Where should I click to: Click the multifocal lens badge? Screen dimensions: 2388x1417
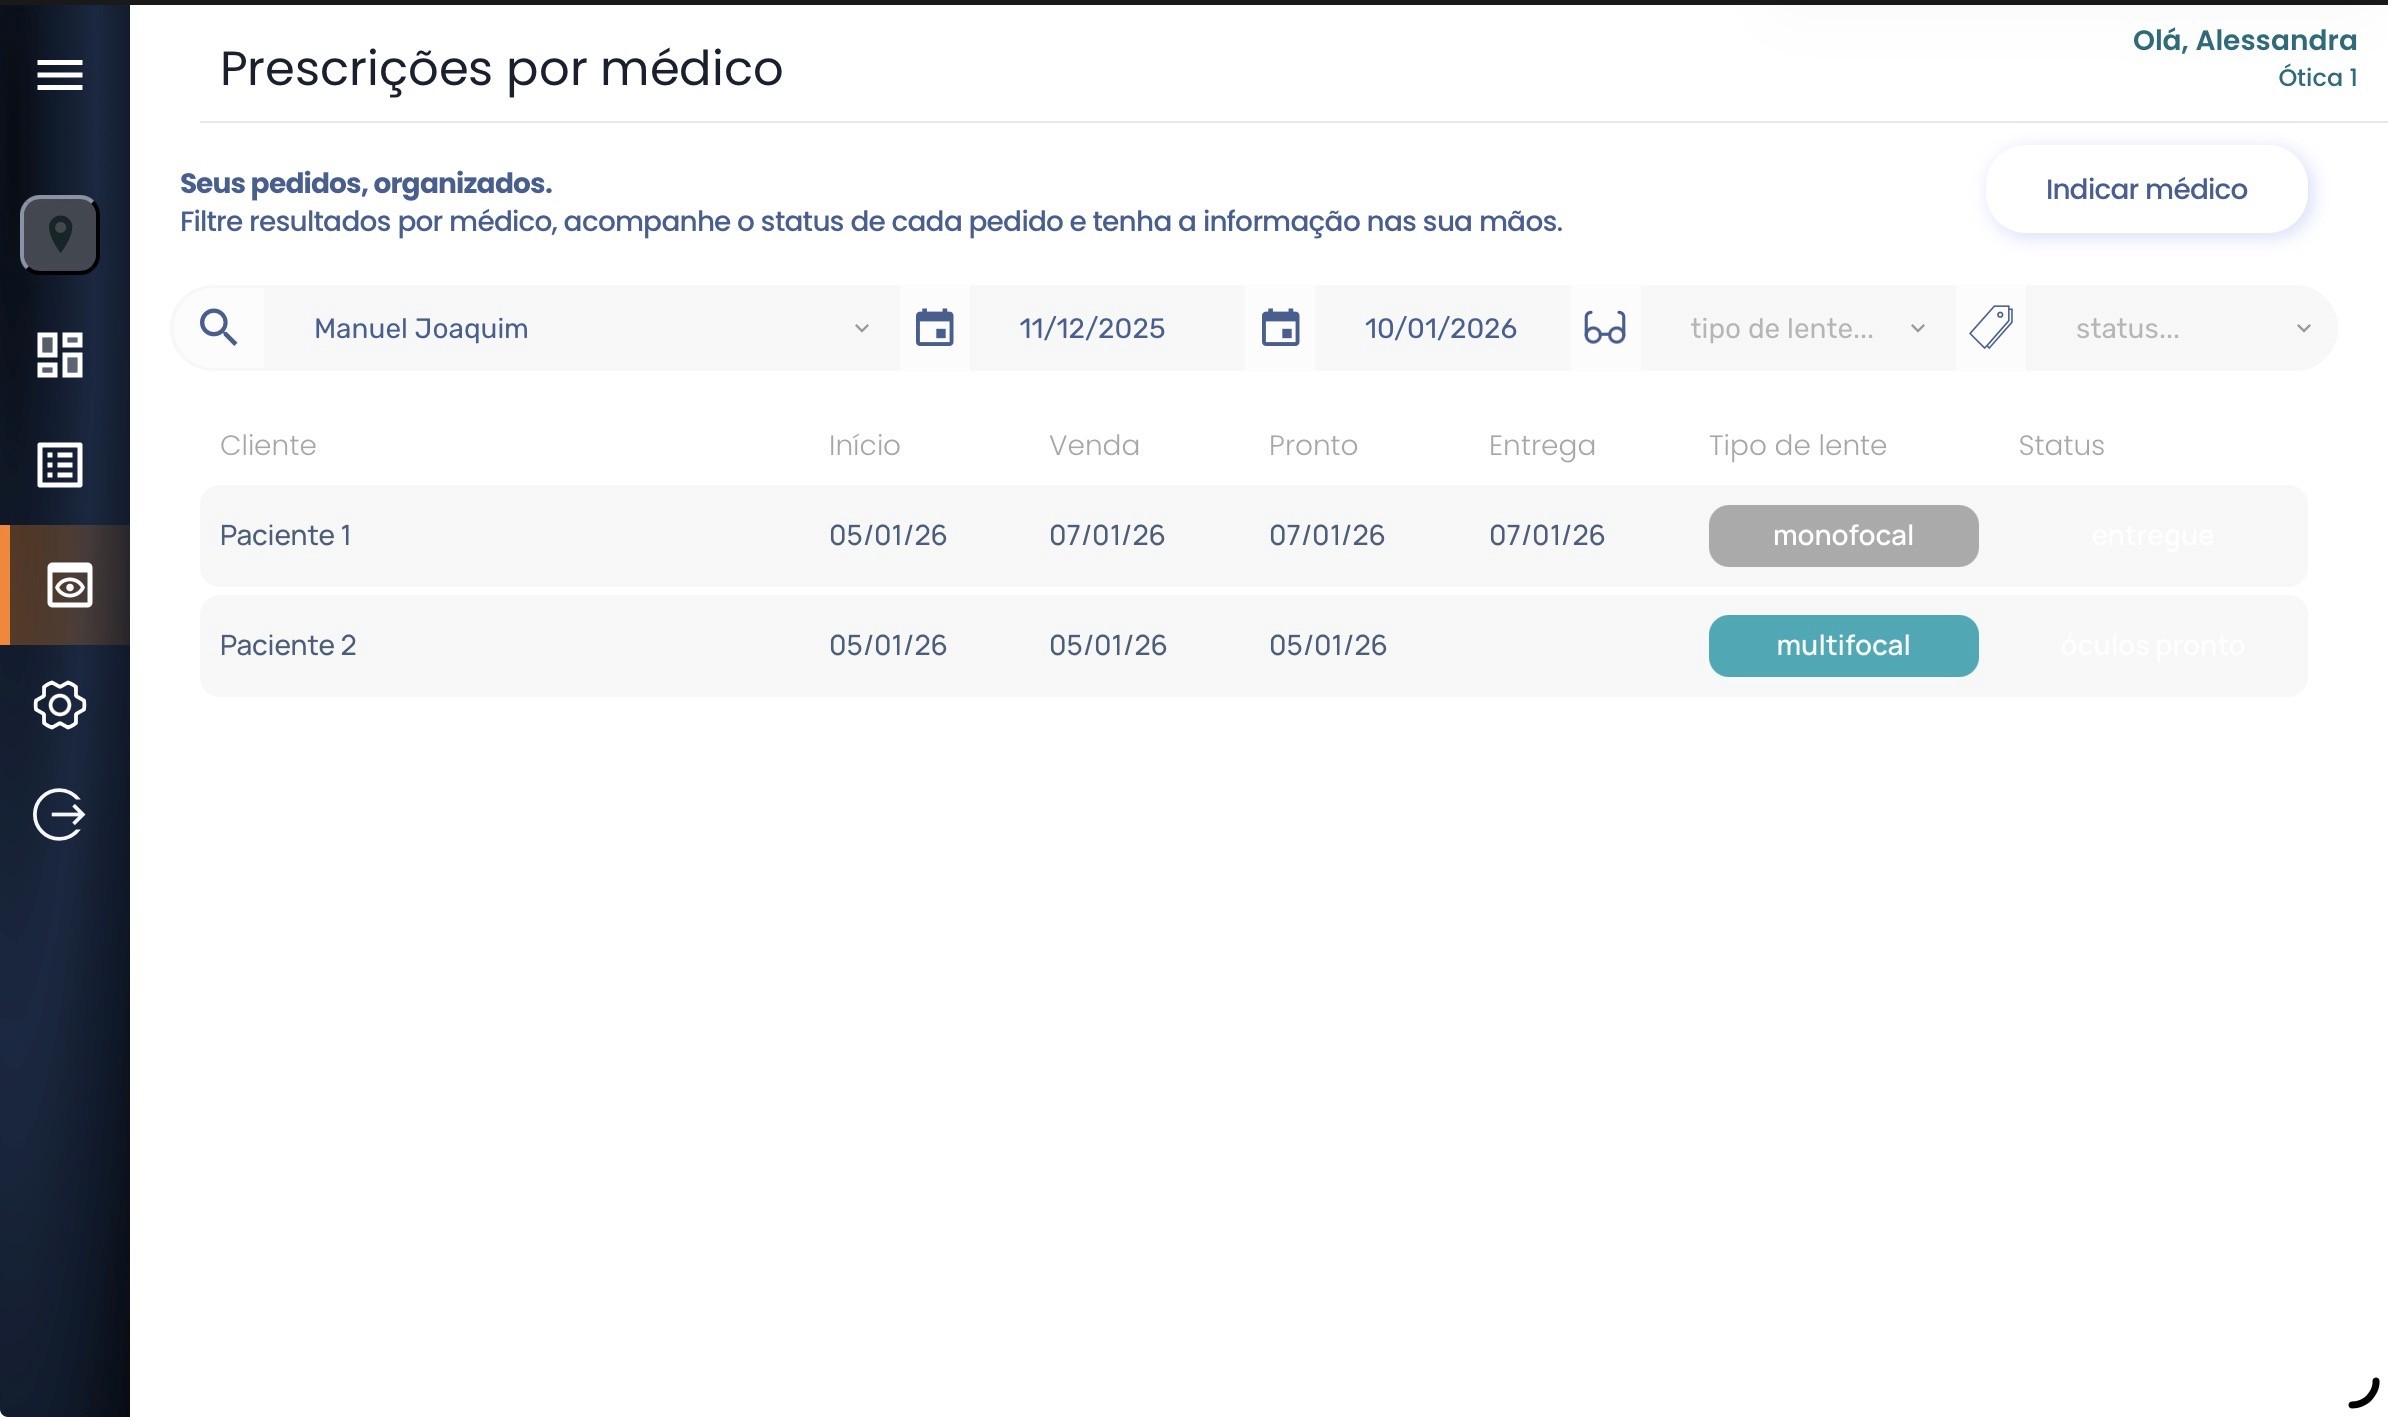[1842, 646]
